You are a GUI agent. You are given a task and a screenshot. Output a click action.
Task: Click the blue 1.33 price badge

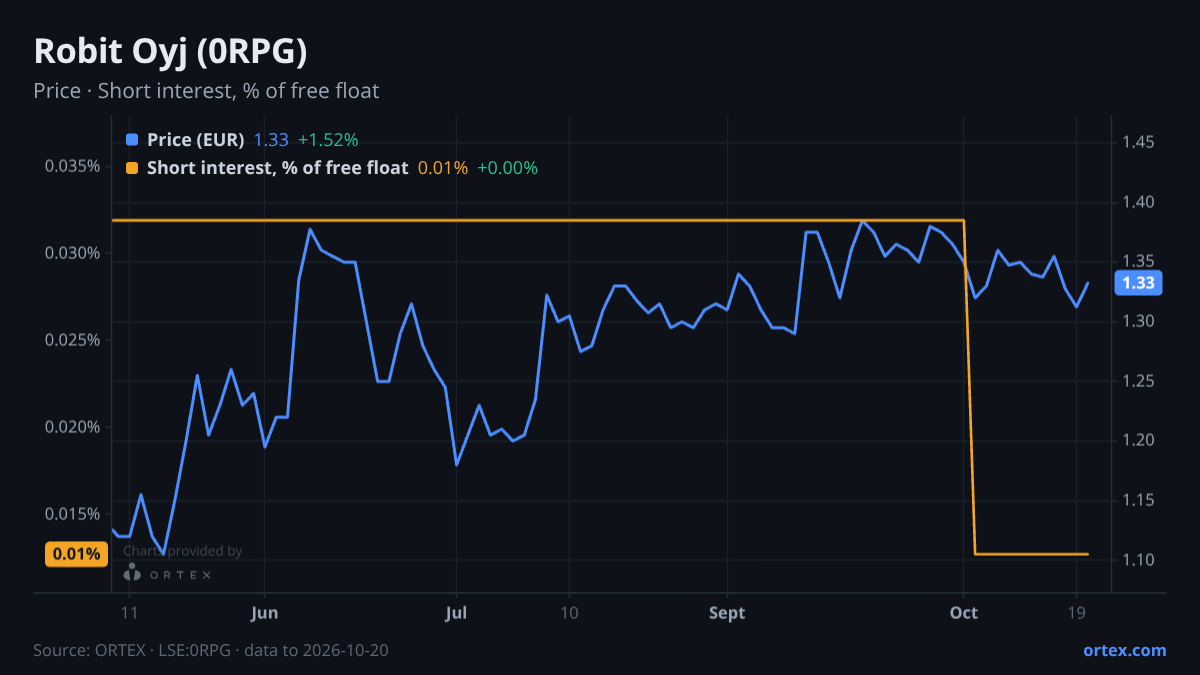[x=1138, y=283]
